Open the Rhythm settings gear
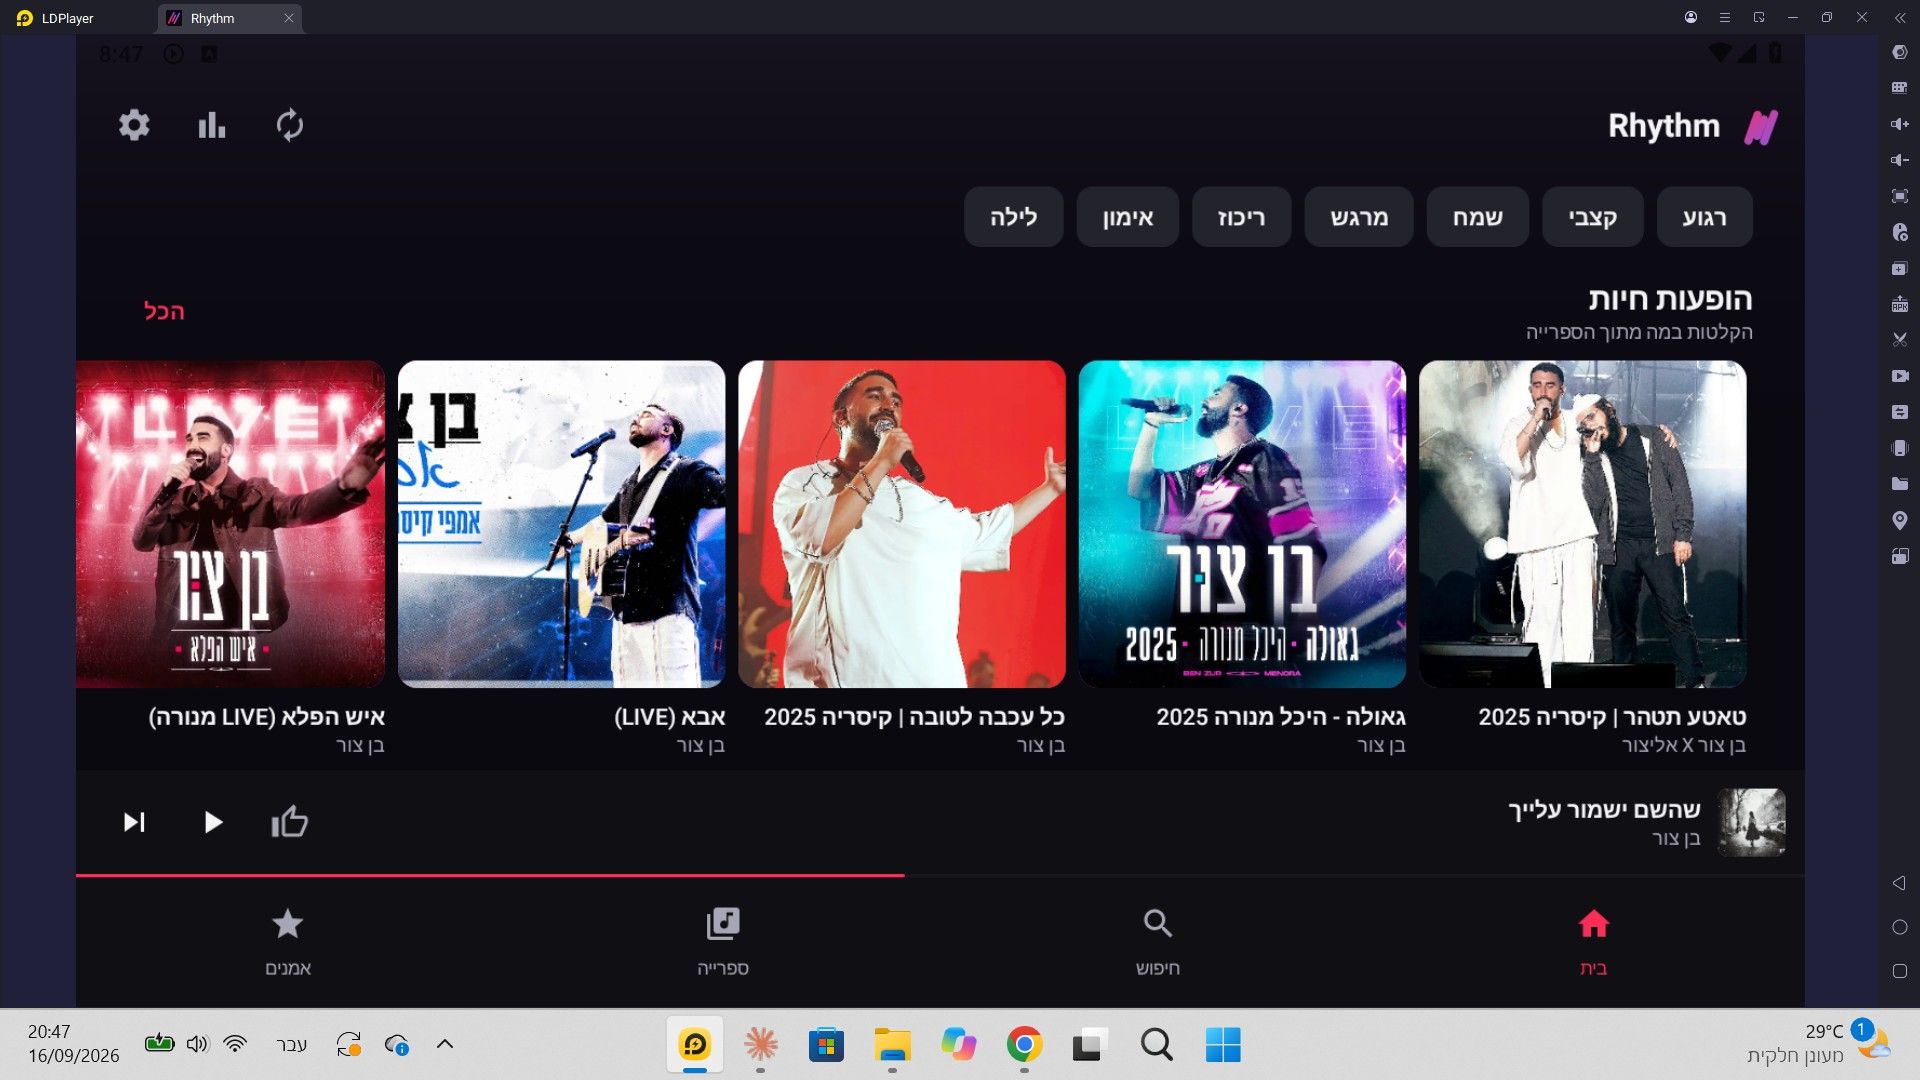1920x1080 pixels. (x=134, y=125)
